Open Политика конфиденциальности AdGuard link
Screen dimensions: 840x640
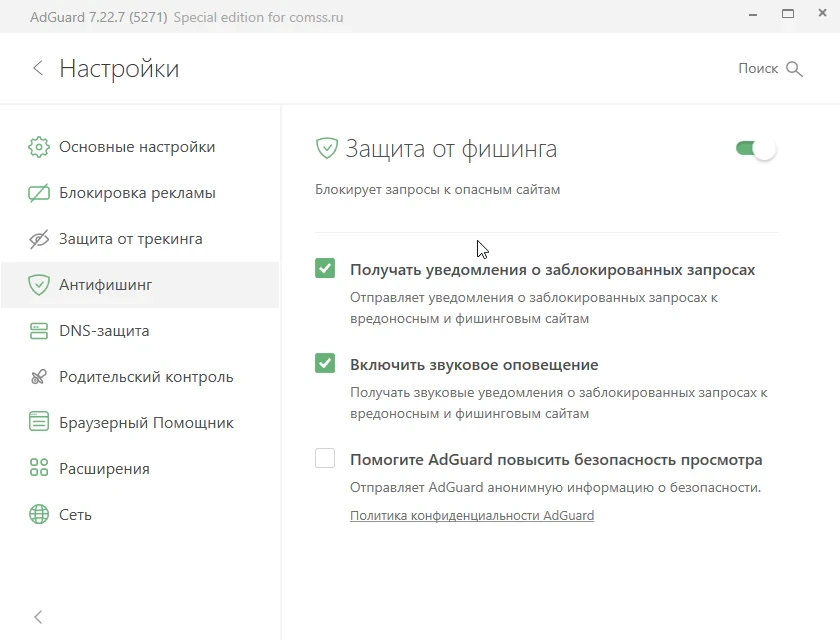[472, 515]
